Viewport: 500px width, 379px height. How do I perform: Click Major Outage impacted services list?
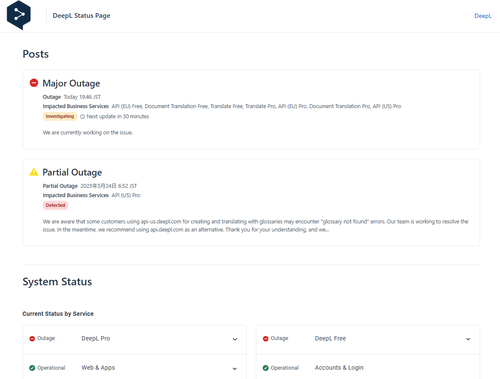click(256, 106)
